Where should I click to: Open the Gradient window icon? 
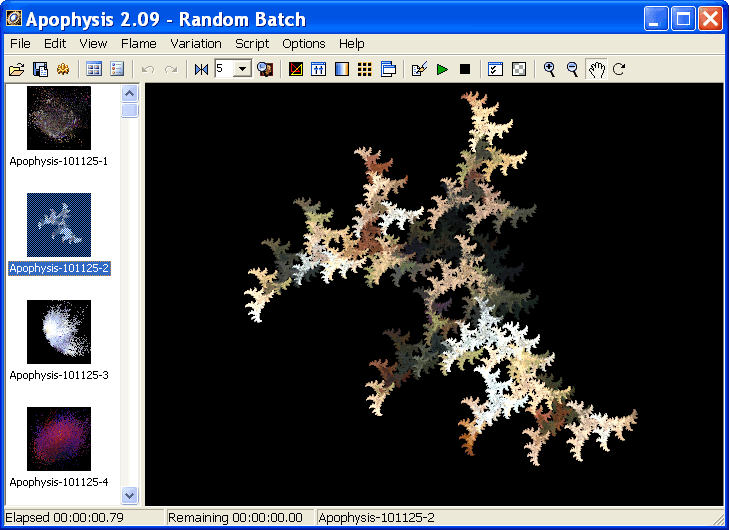342,70
